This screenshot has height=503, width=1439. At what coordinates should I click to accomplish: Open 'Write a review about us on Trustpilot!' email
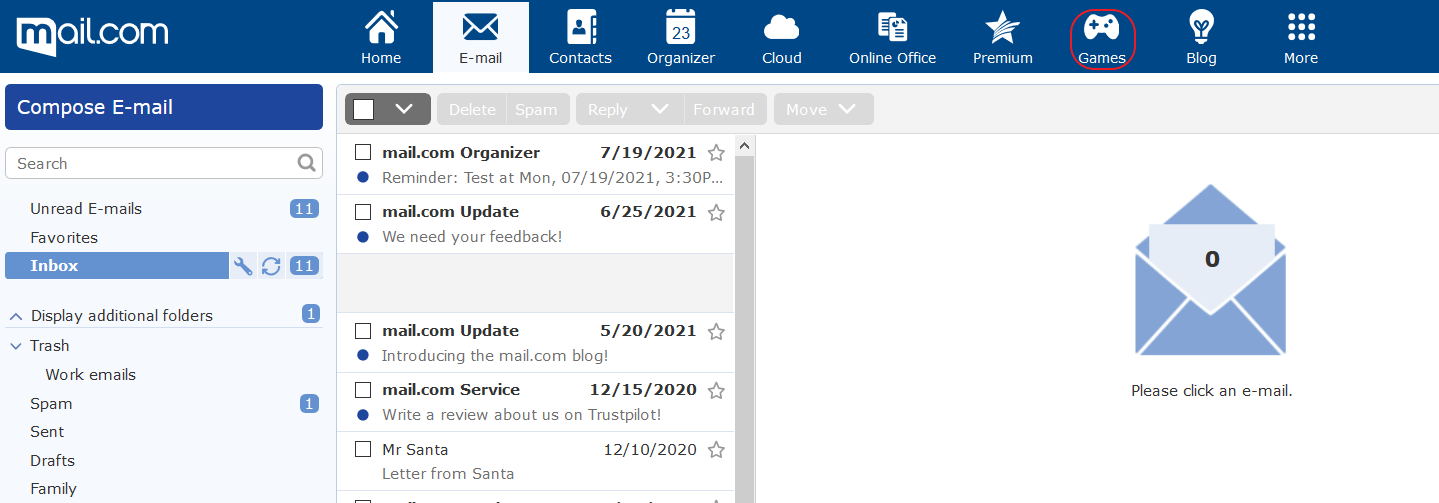tap(522, 414)
